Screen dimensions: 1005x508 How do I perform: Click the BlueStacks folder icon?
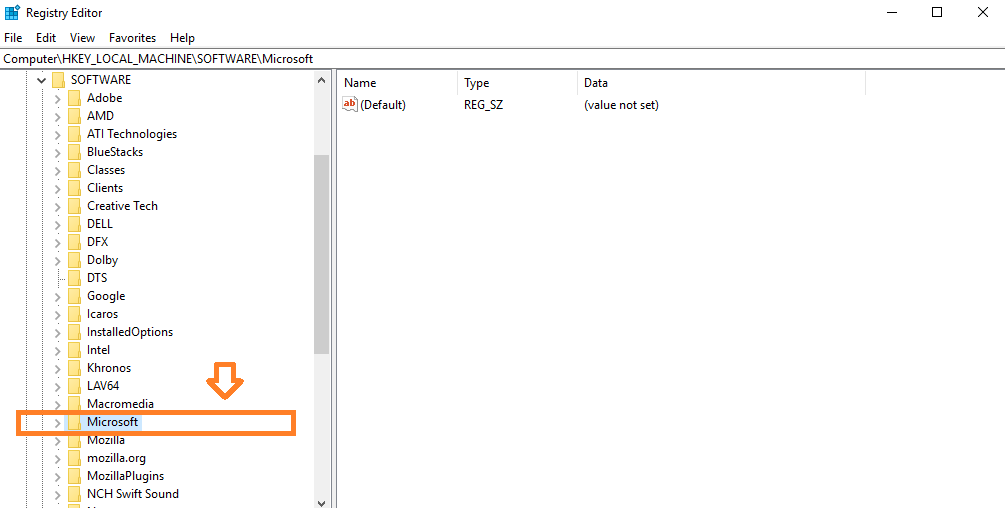pos(74,152)
